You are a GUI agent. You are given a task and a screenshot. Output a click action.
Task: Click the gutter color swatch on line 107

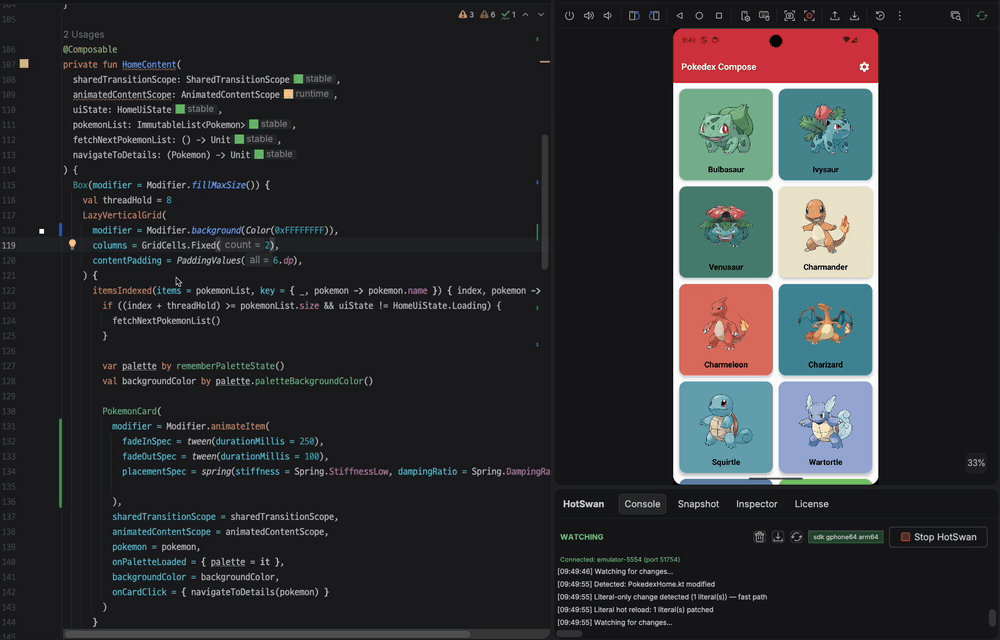click(x=24, y=64)
